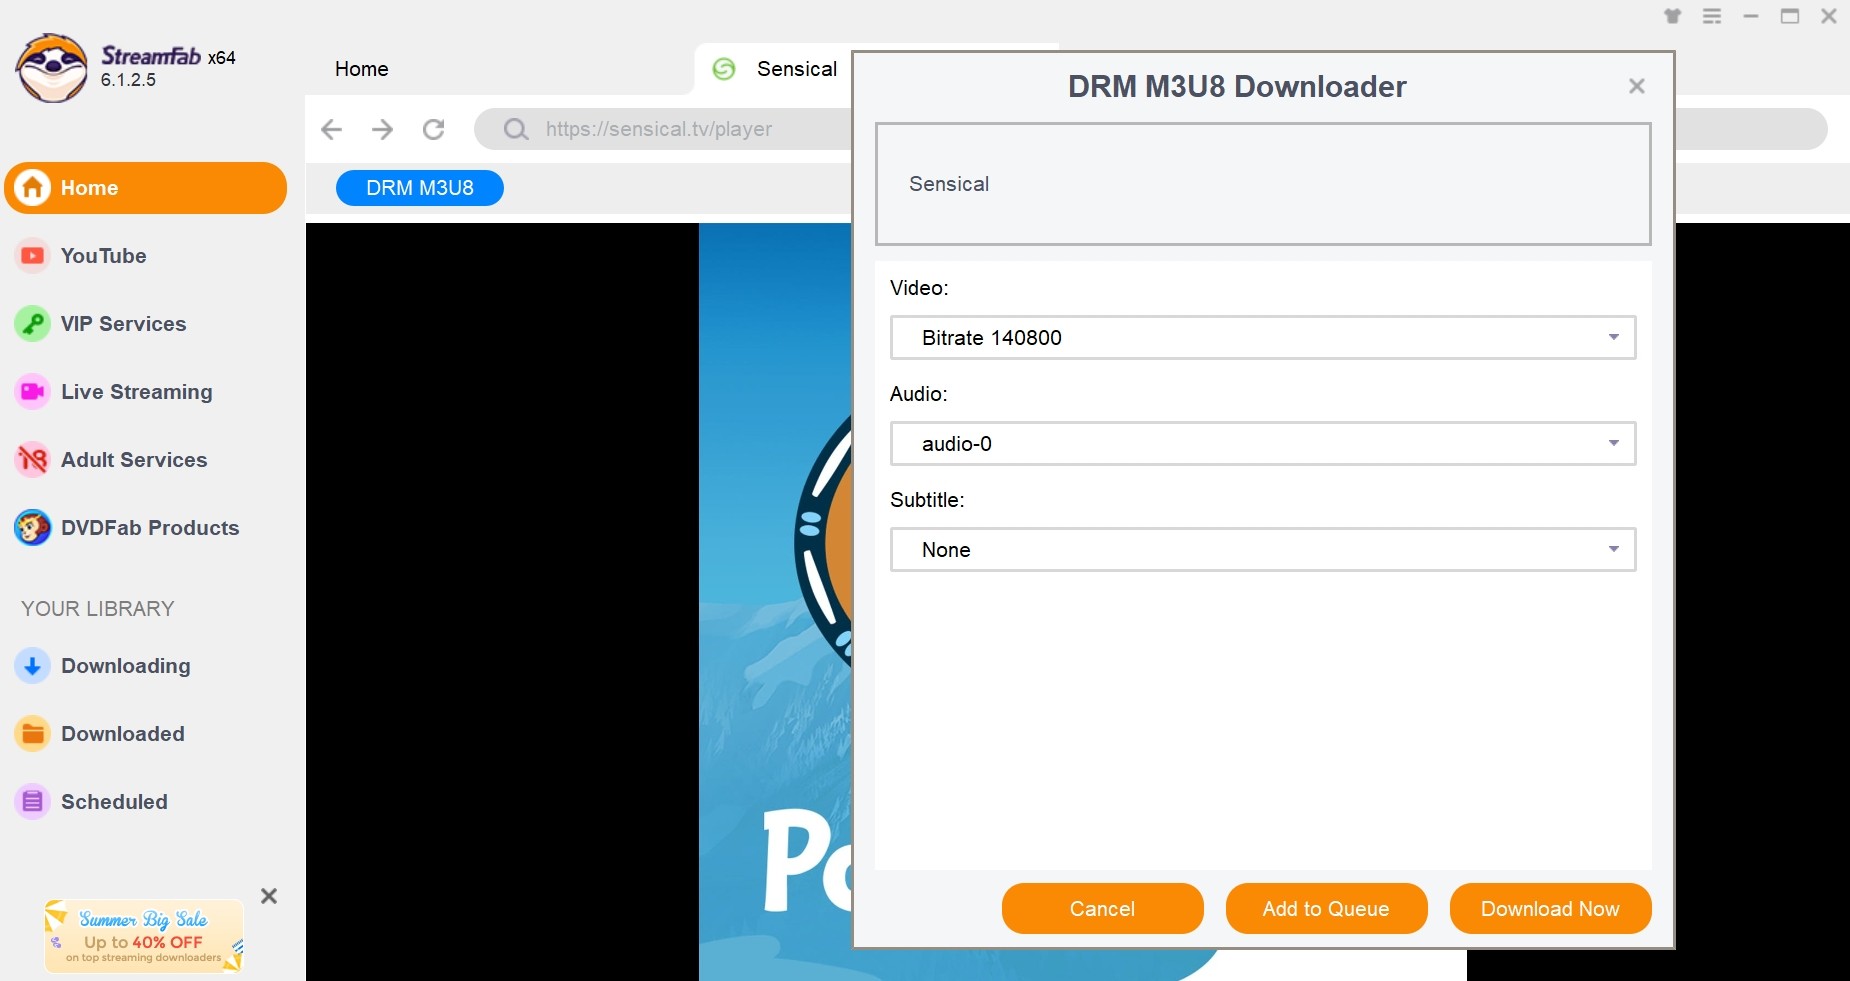1850x981 pixels.
Task: Click the Sensical title text box
Action: 1263,184
